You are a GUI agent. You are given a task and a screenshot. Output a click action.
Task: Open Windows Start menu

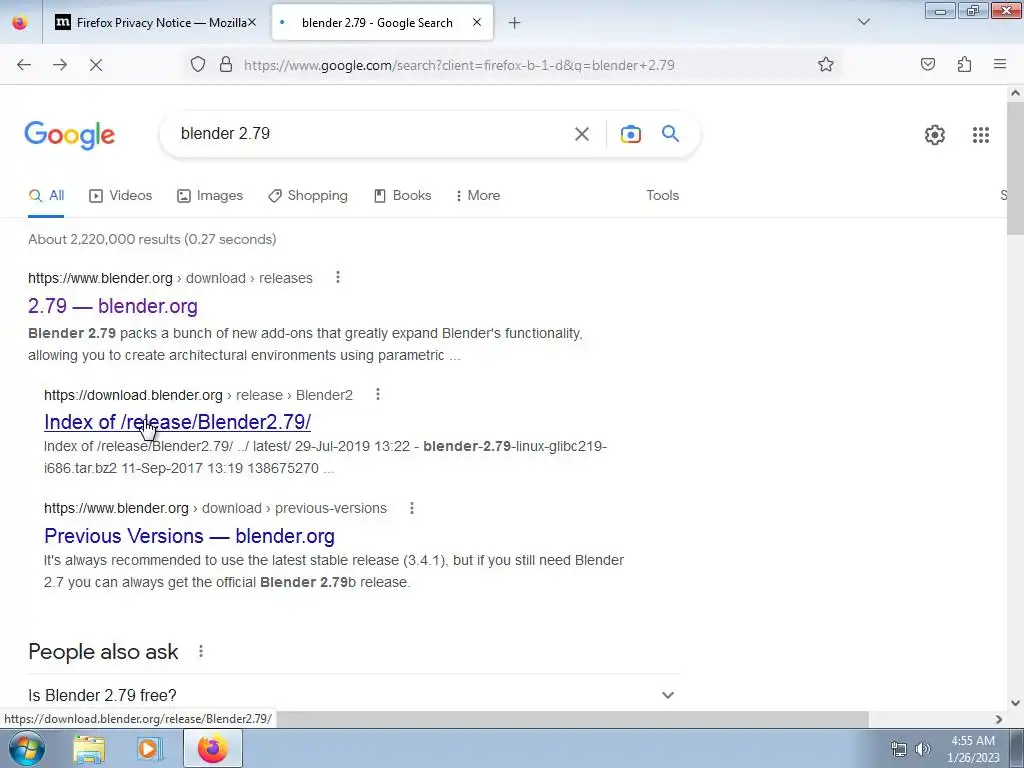(26, 748)
